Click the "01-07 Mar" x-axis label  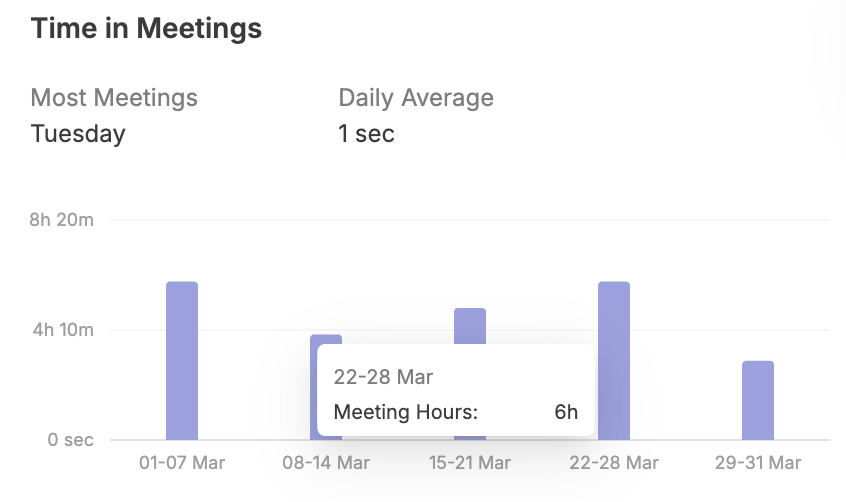182,463
